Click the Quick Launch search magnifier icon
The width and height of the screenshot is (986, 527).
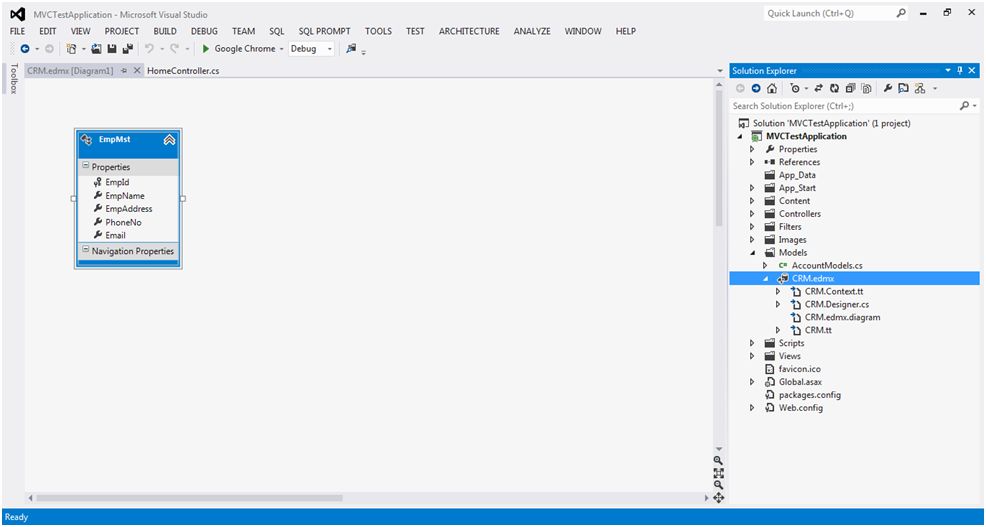(x=902, y=13)
